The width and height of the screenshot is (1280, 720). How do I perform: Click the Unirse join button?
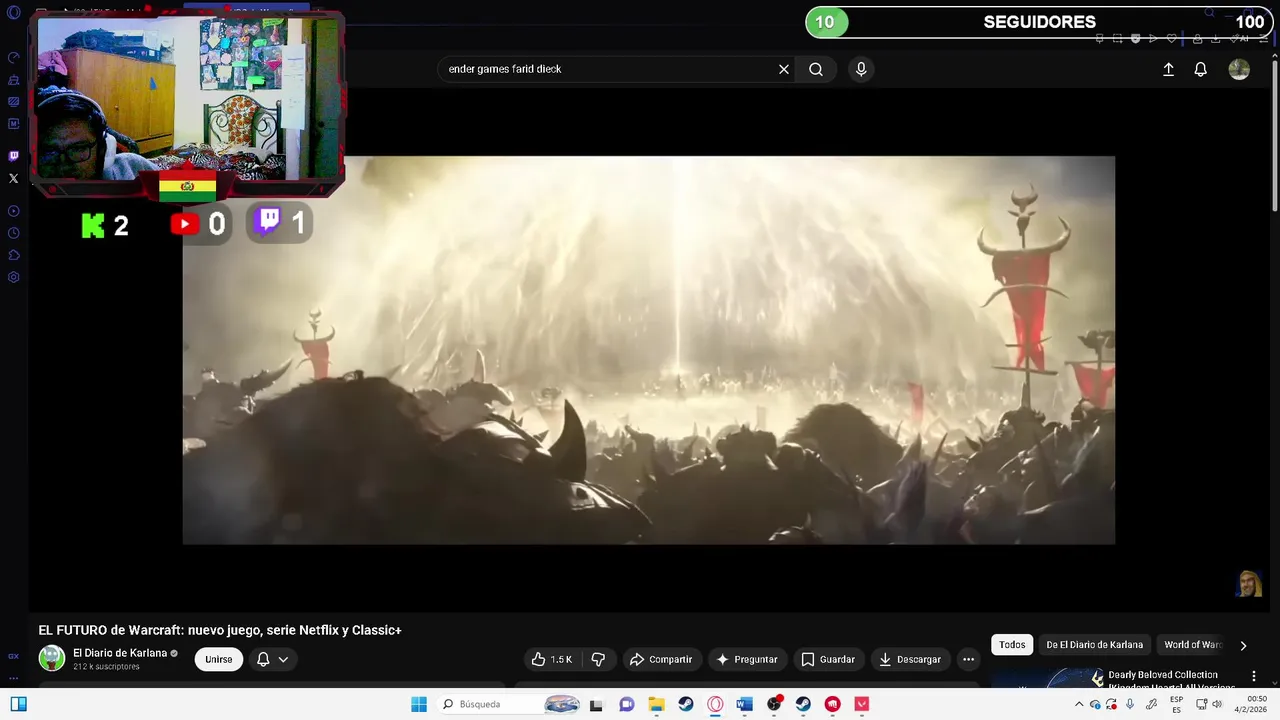click(219, 659)
